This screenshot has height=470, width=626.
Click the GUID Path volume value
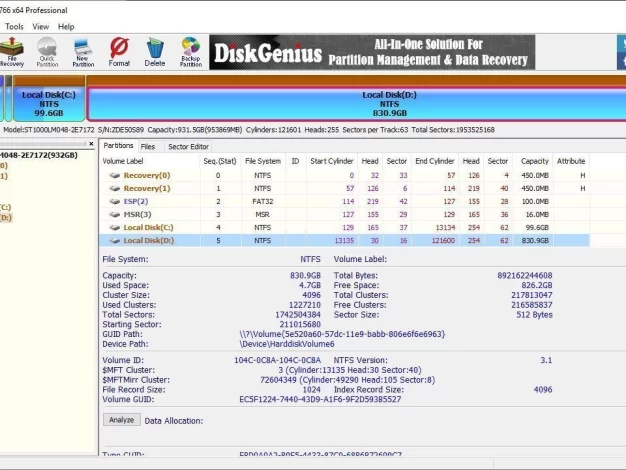click(342, 334)
